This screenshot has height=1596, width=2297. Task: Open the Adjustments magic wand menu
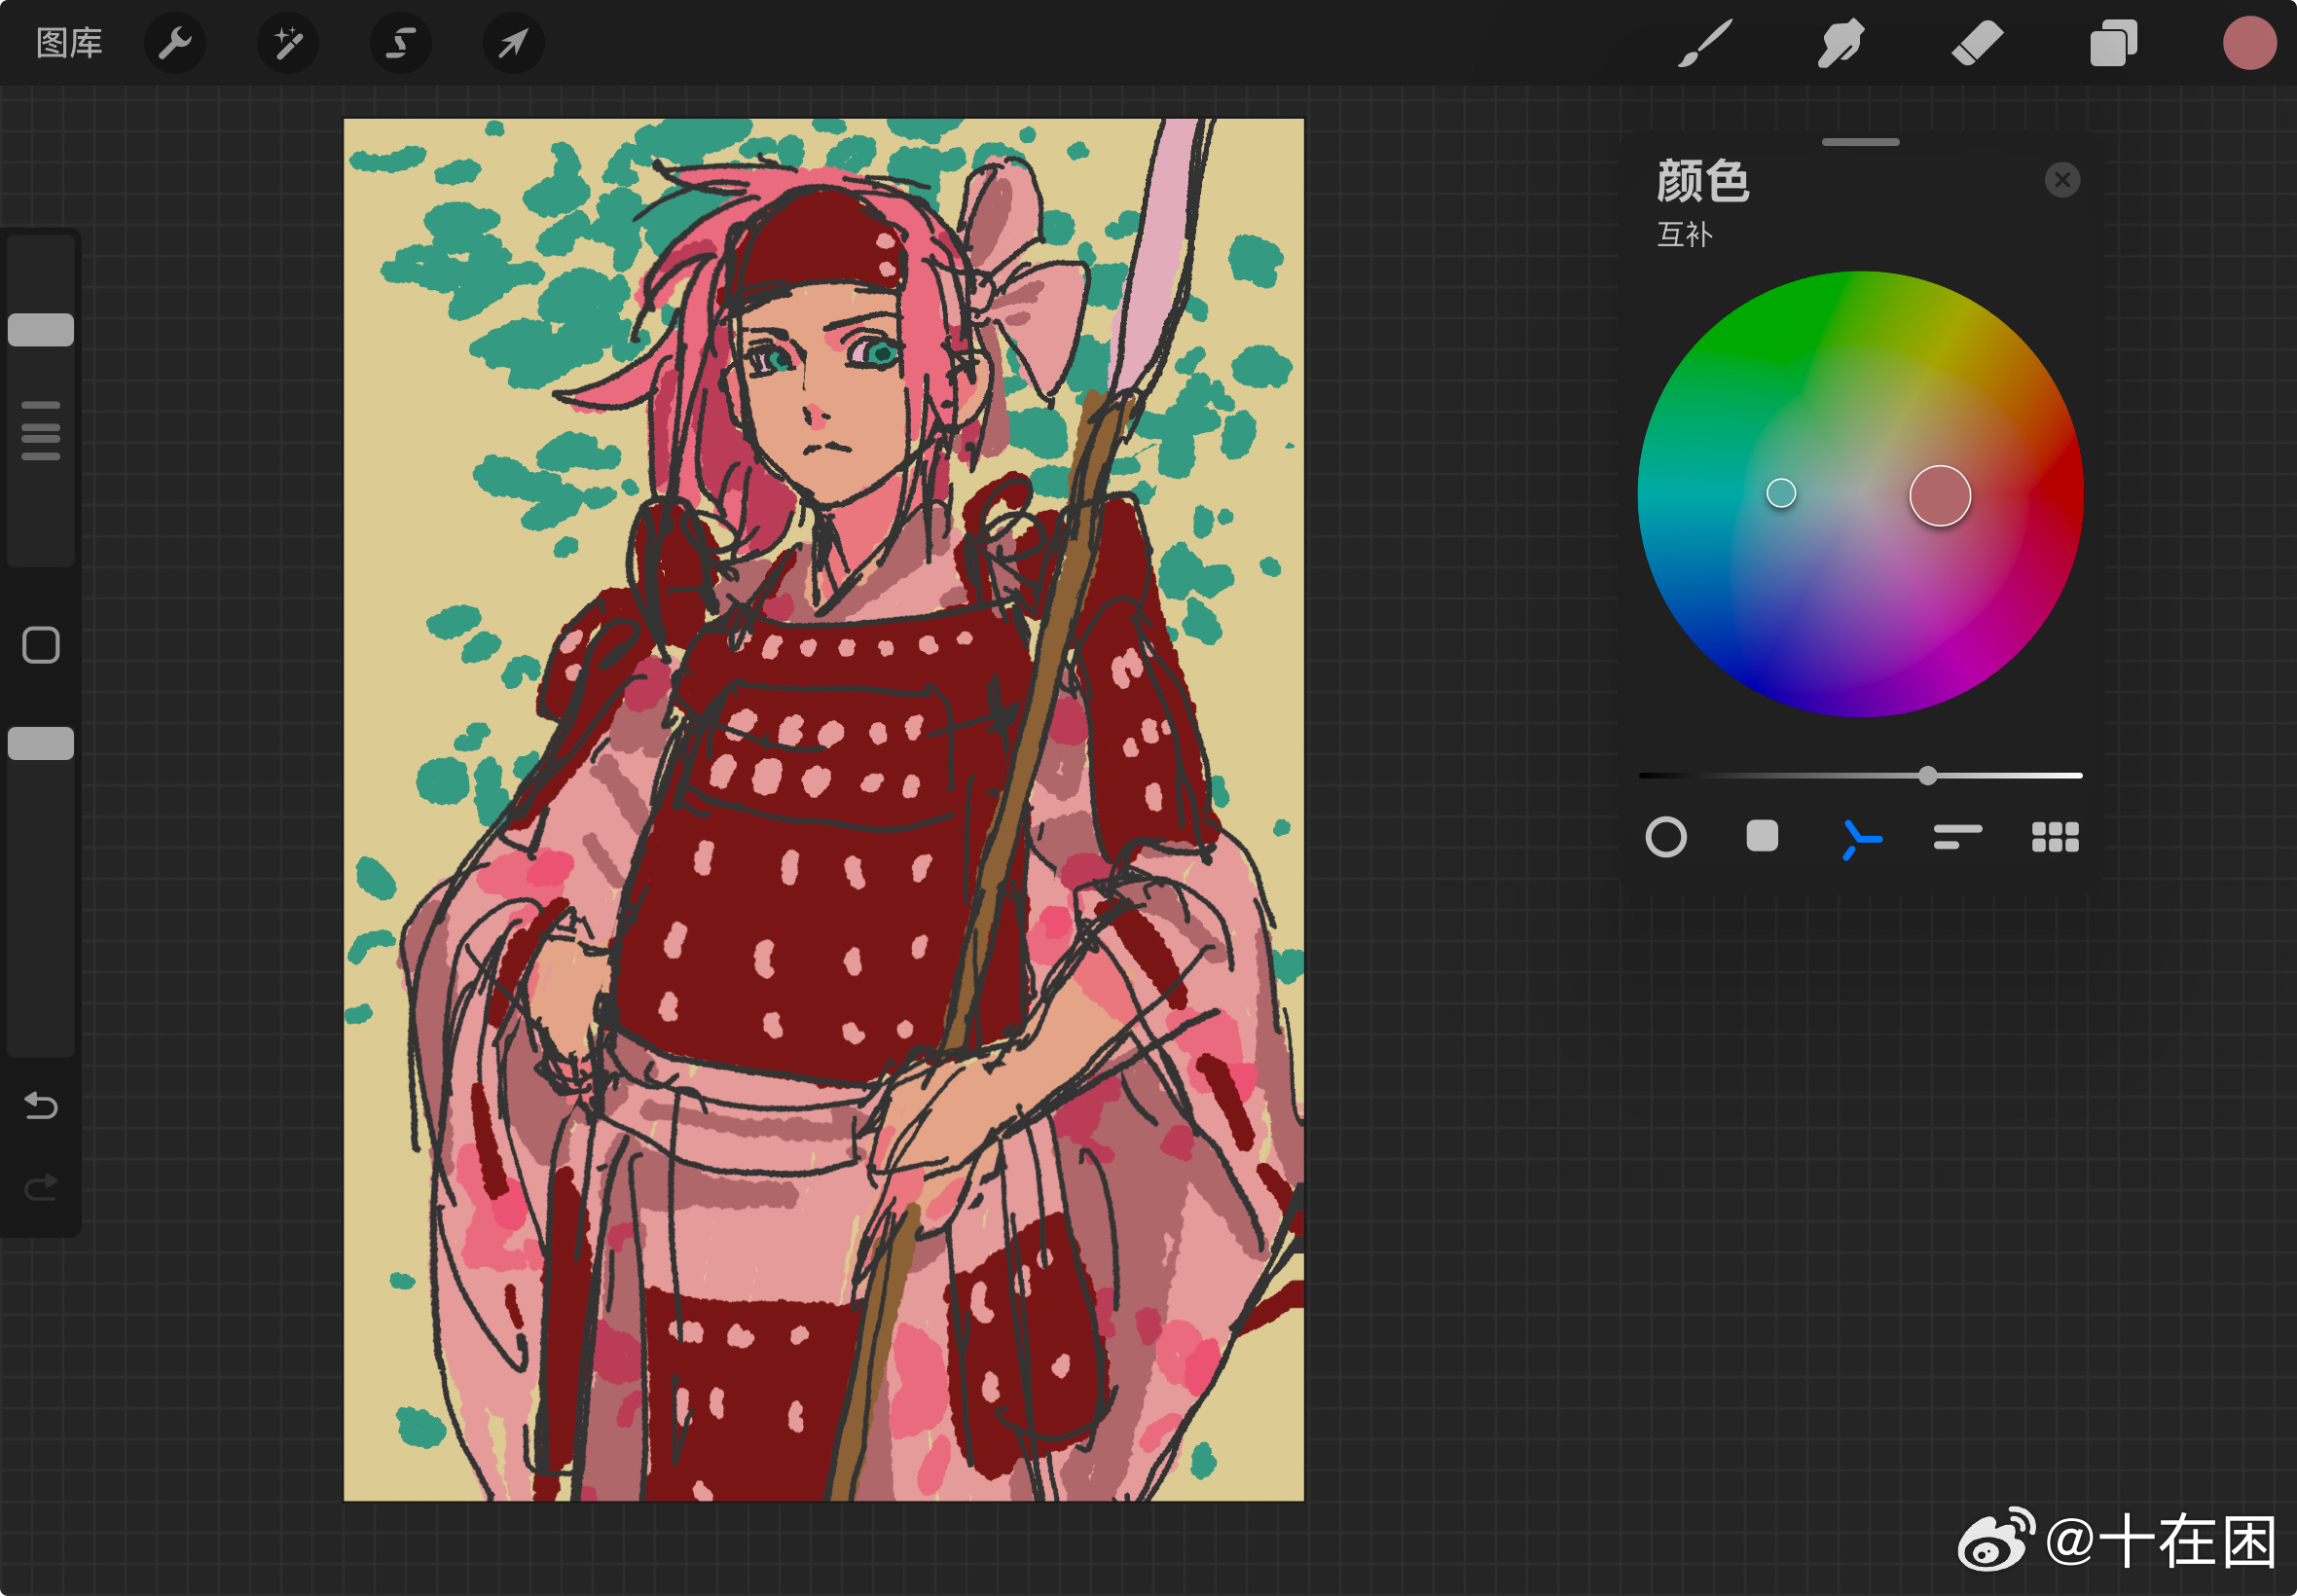point(288,43)
